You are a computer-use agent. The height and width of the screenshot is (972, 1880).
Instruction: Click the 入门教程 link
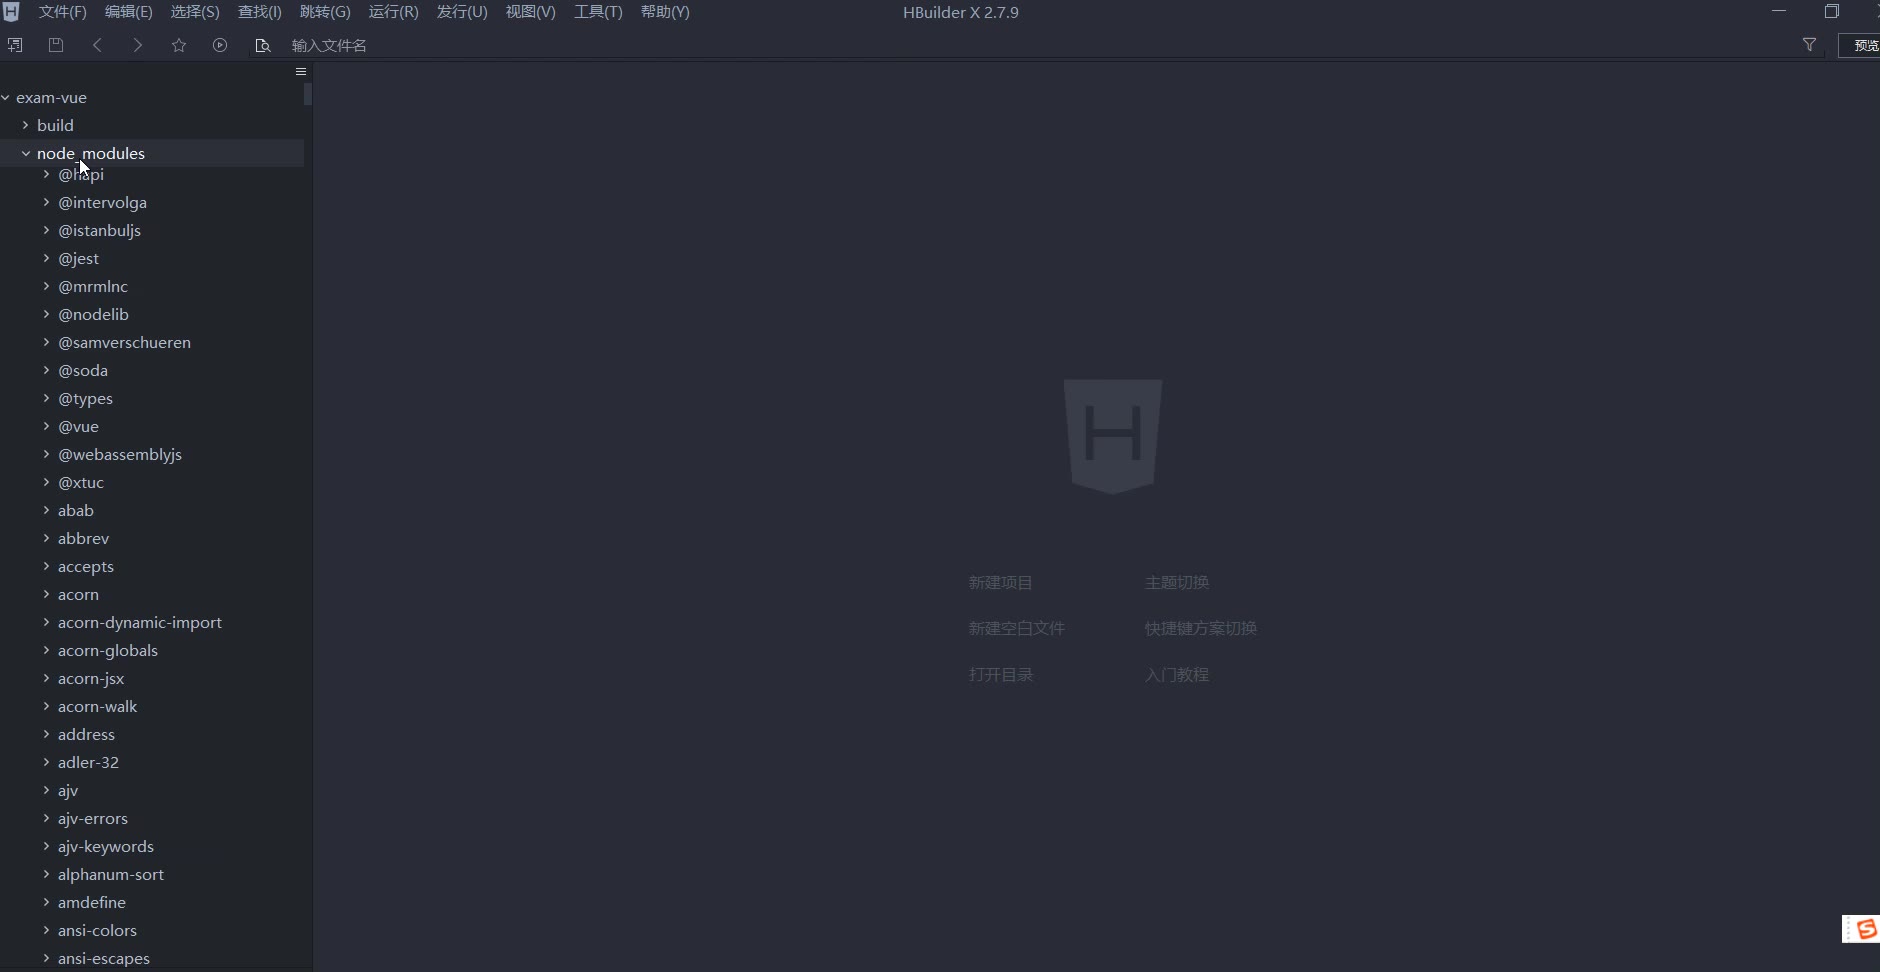pyautogui.click(x=1176, y=674)
